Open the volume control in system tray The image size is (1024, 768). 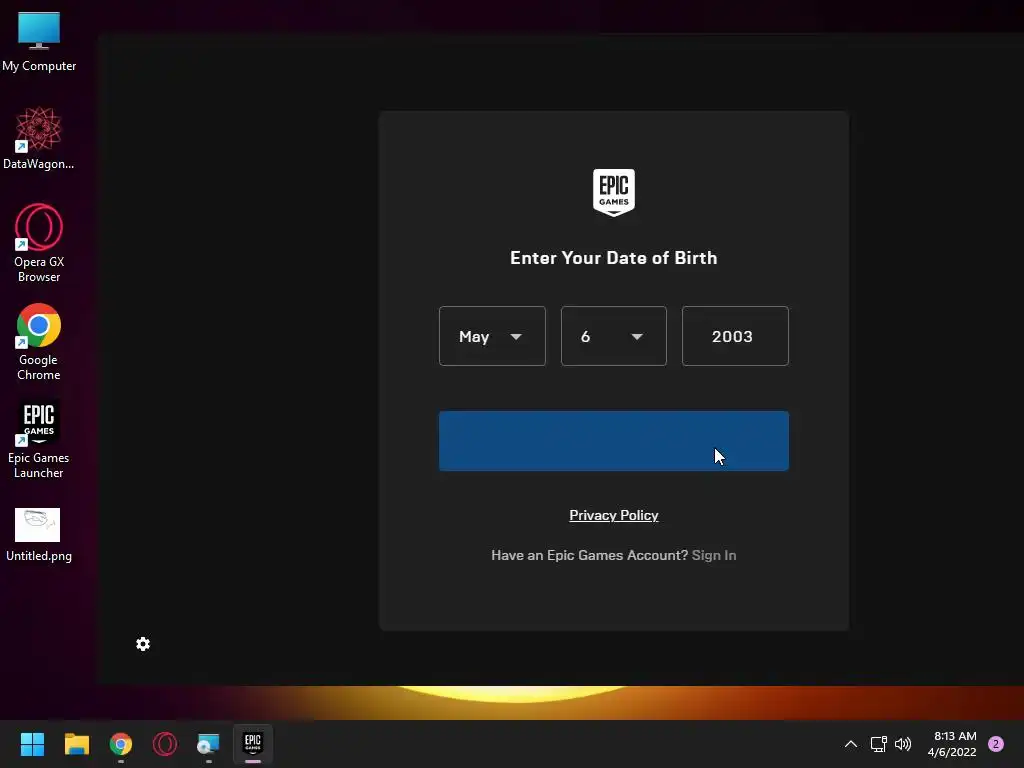pyautogui.click(x=903, y=744)
